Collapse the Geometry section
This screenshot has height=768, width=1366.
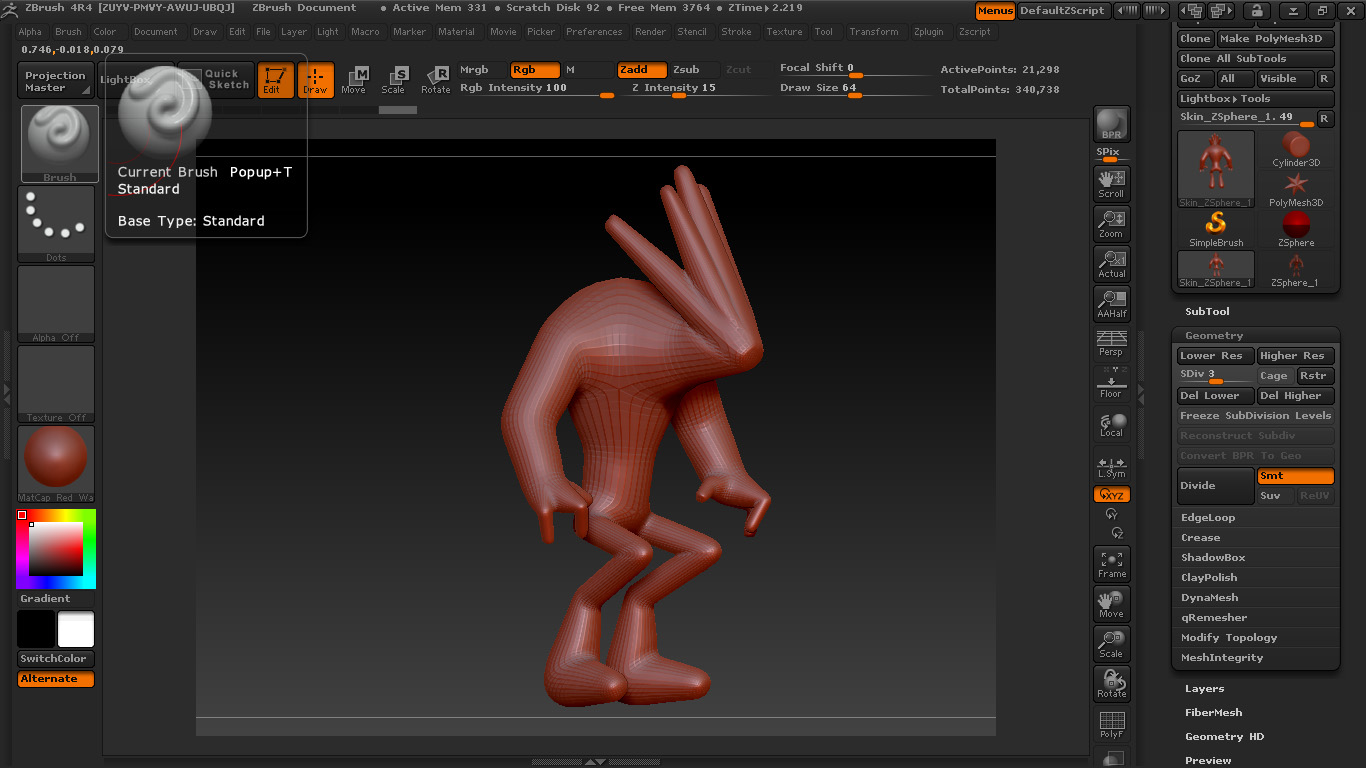point(1214,336)
